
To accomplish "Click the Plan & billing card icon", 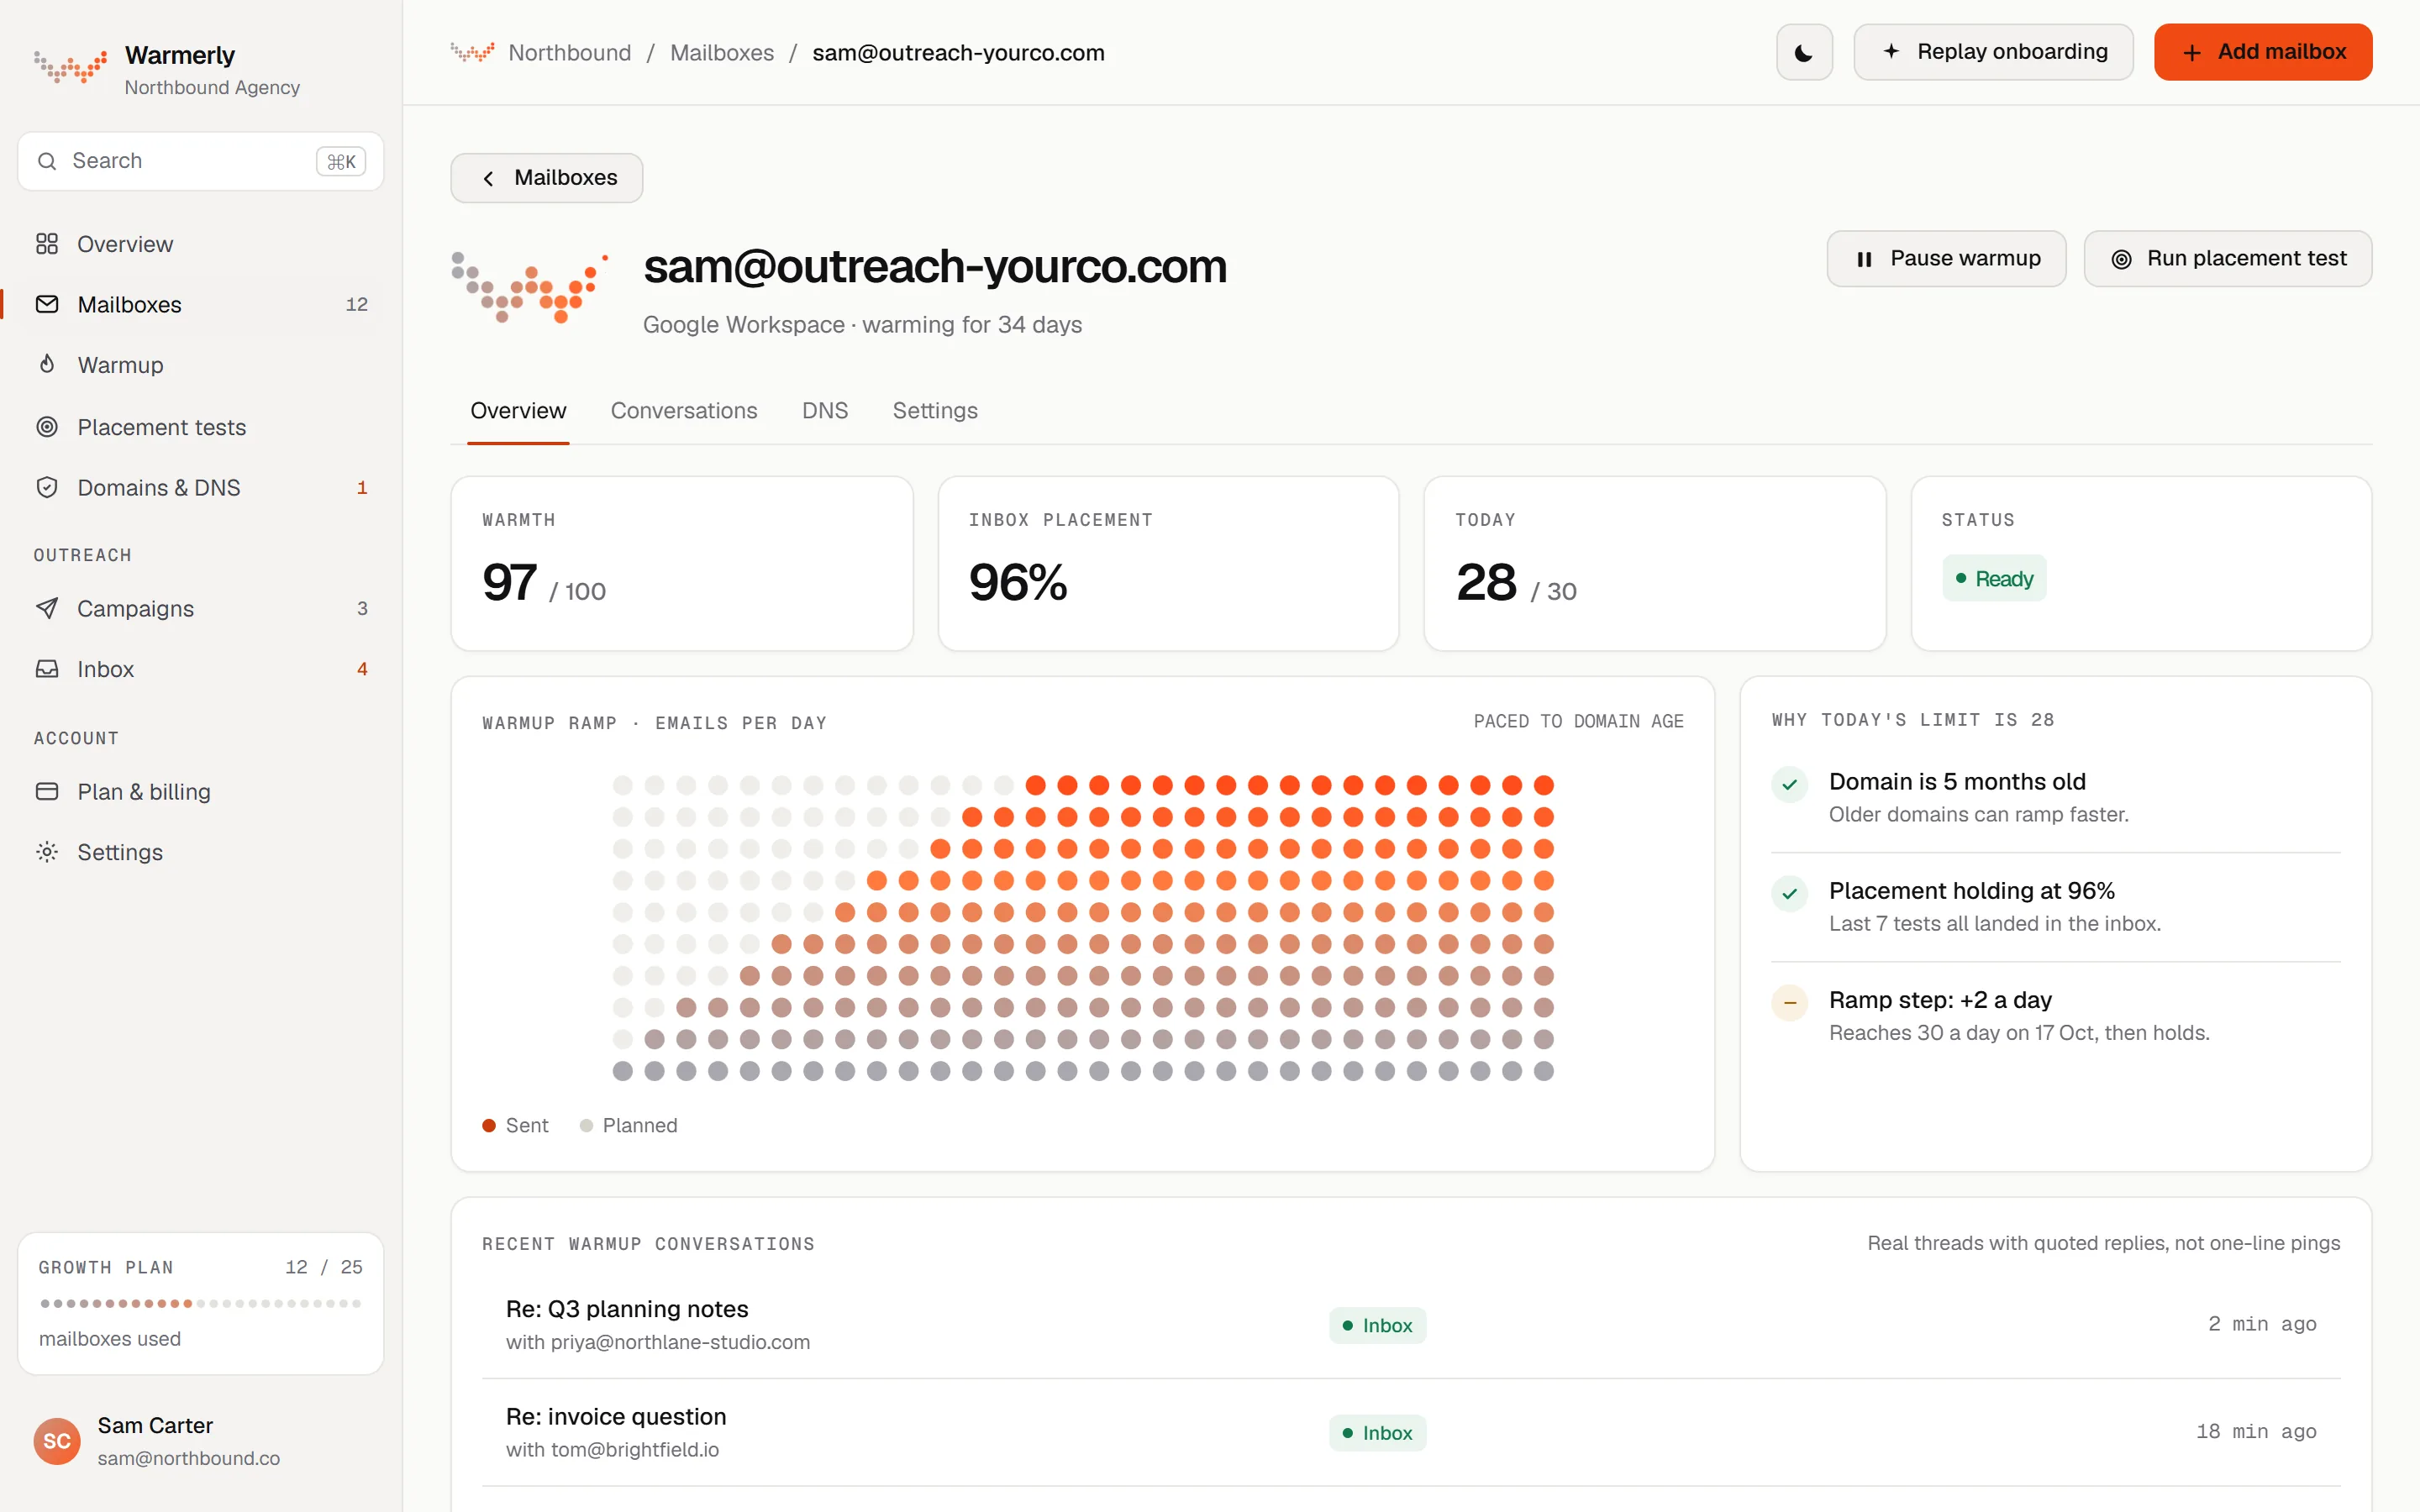I will point(47,791).
